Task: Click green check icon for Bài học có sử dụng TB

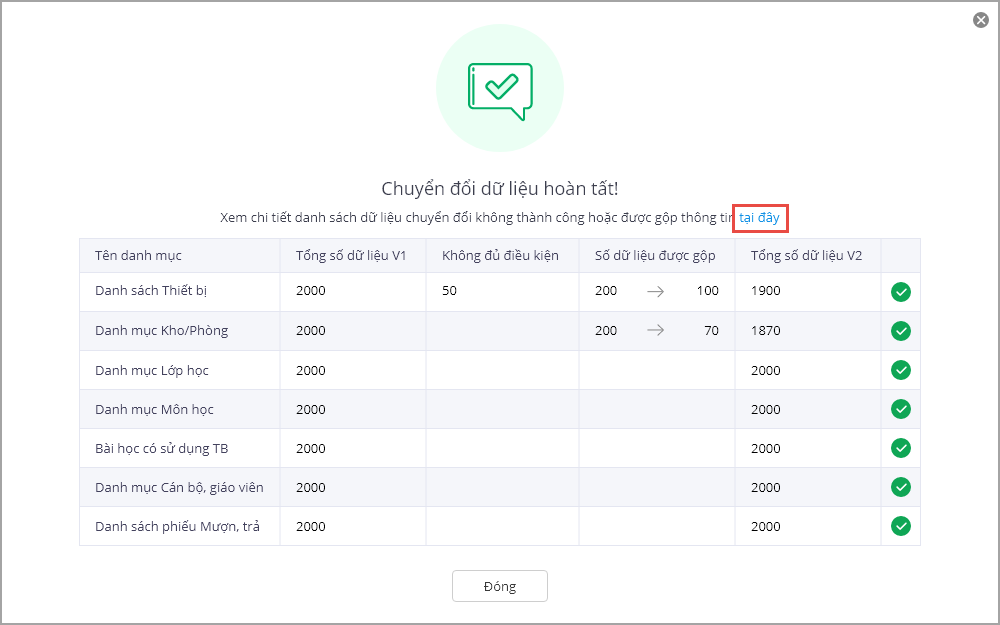Action: tap(901, 448)
